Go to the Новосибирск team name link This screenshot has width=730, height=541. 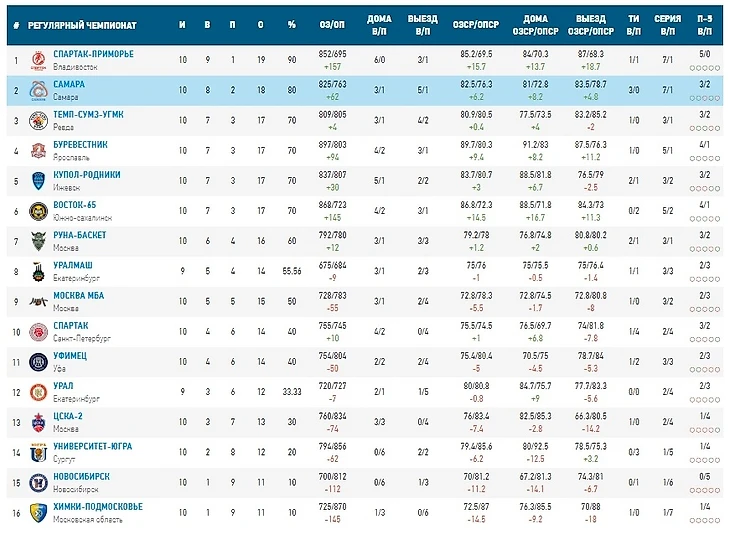82,476
